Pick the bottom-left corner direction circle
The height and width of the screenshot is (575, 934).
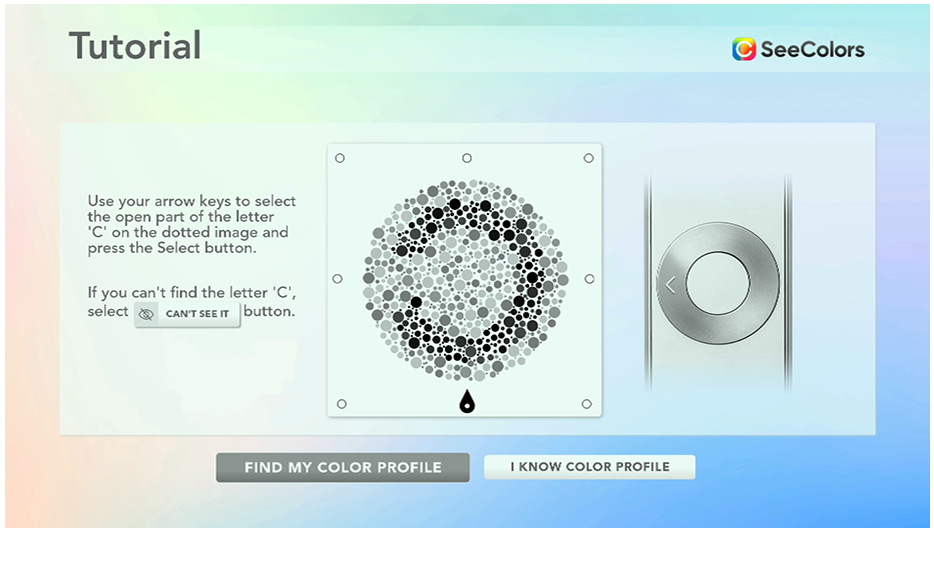pos(342,404)
